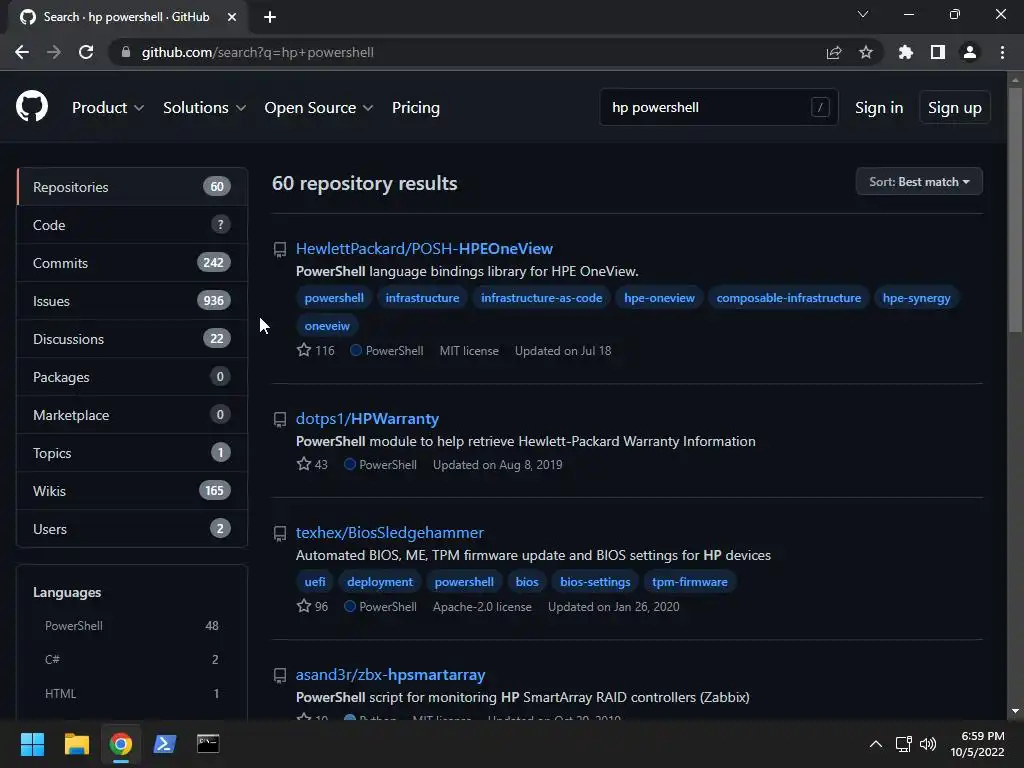
Task: Show hidden system tray icons
Action: (876, 744)
